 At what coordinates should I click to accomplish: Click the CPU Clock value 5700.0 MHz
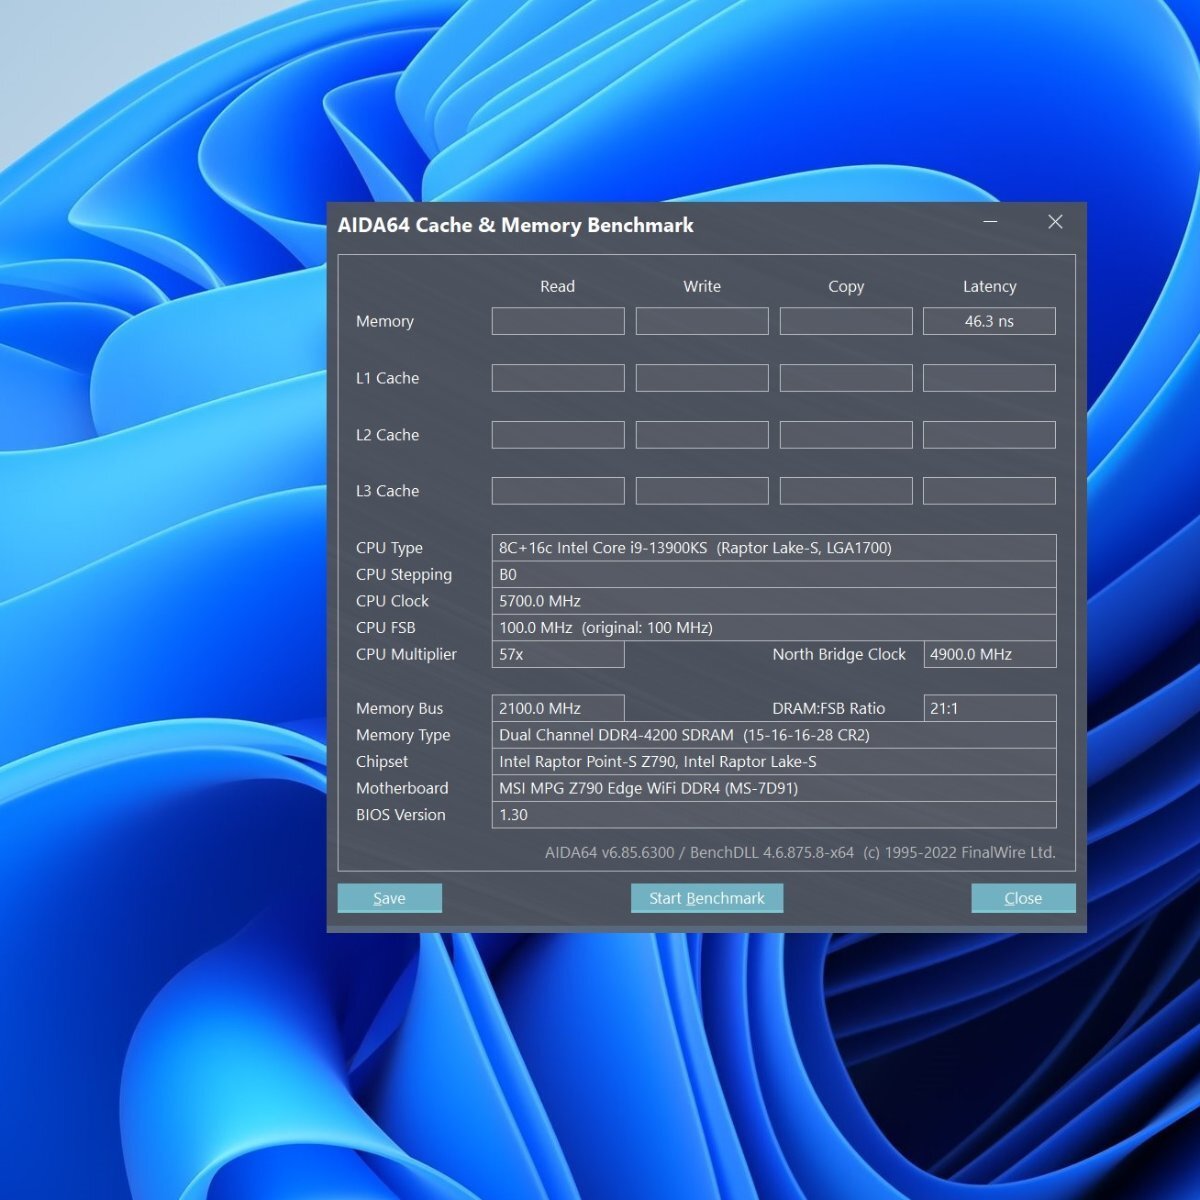[x=774, y=601]
